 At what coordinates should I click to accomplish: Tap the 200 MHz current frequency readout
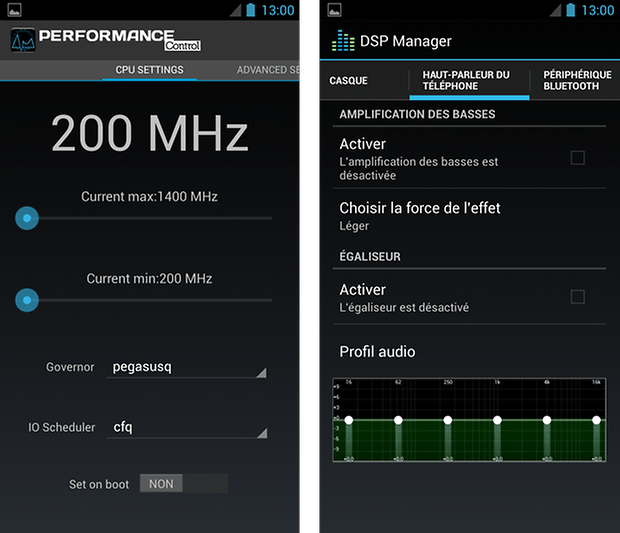pyautogui.click(x=149, y=133)
